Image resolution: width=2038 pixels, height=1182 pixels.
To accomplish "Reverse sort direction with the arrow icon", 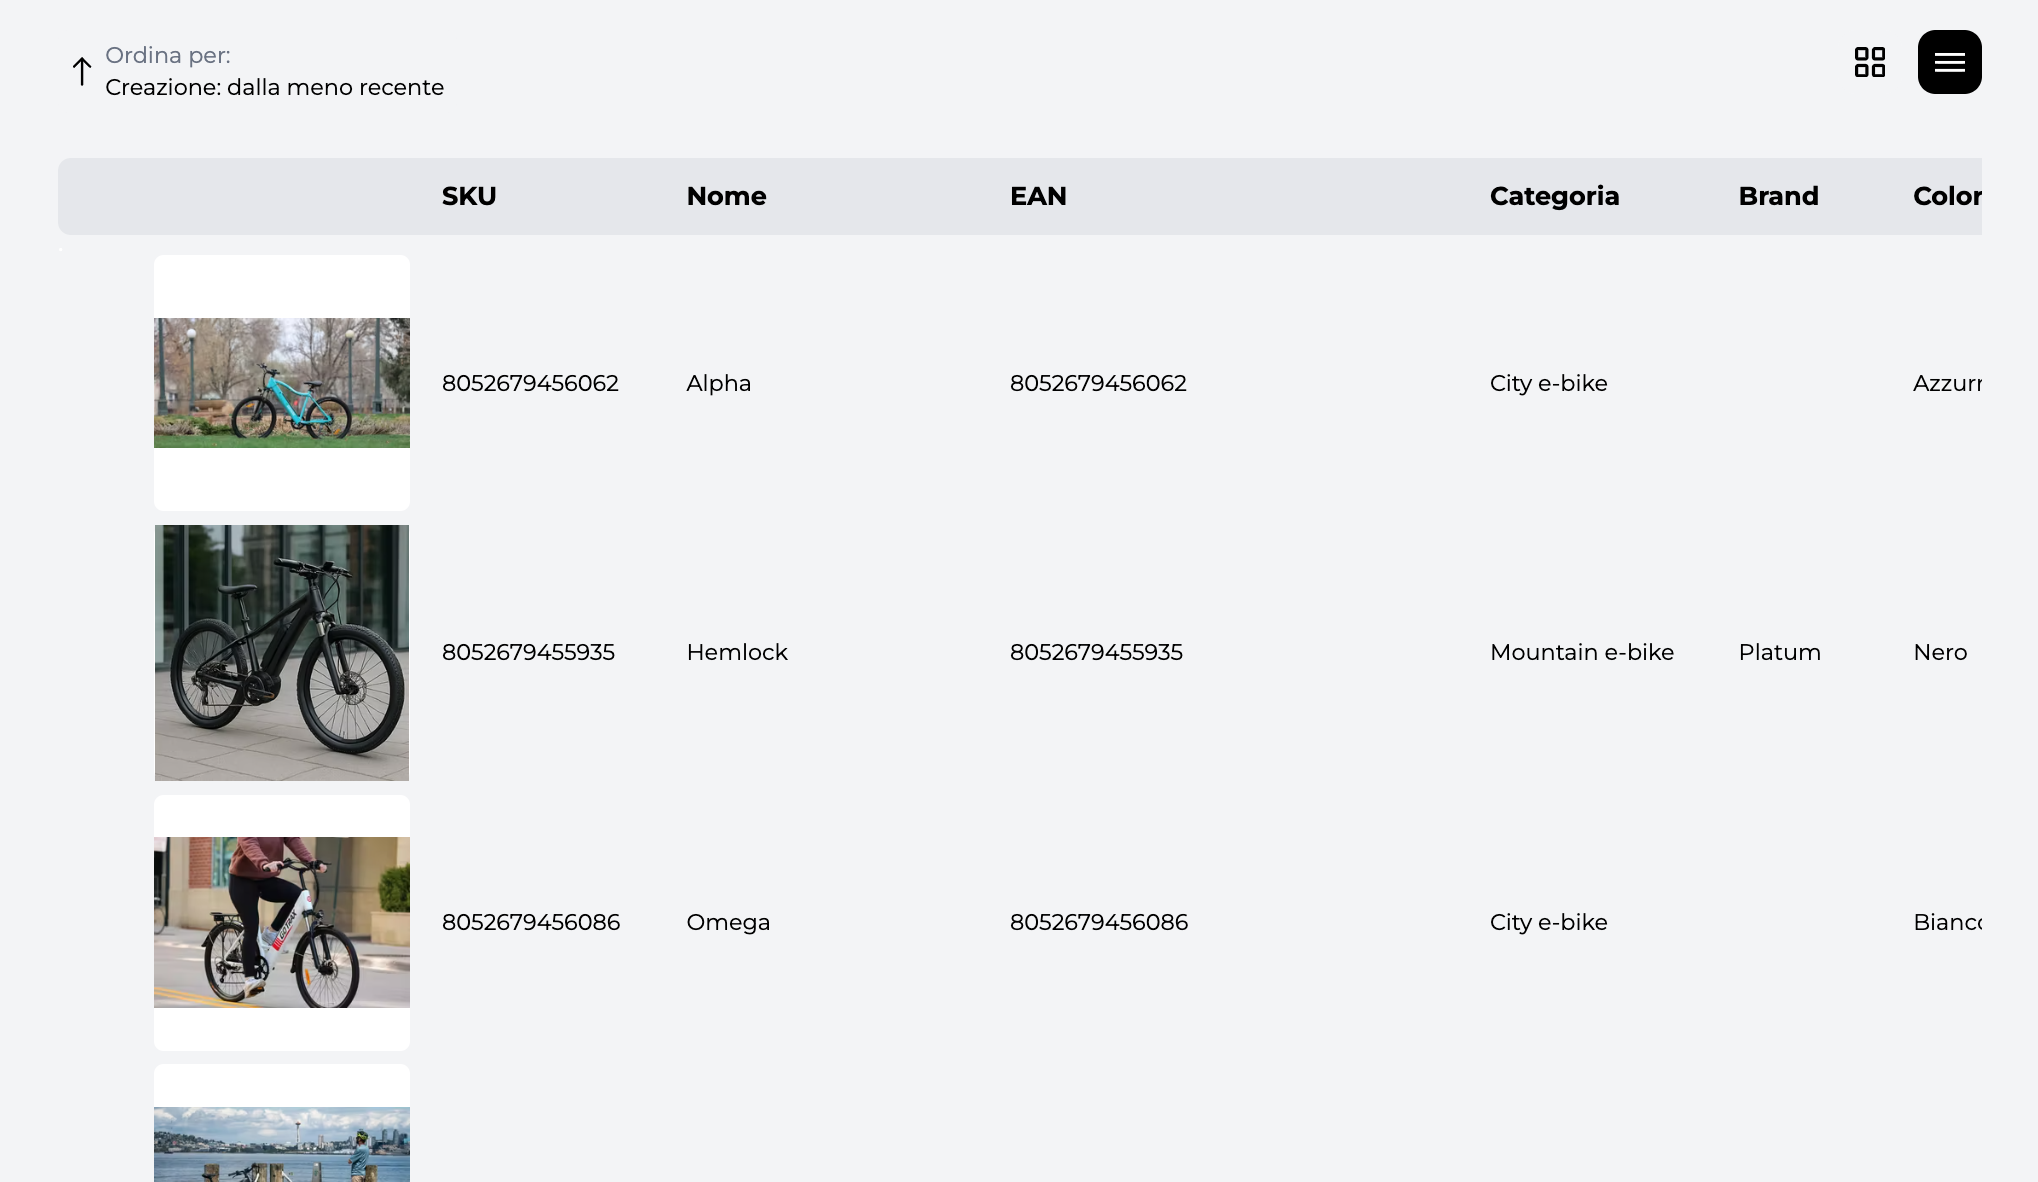I will tap(82, 71).
